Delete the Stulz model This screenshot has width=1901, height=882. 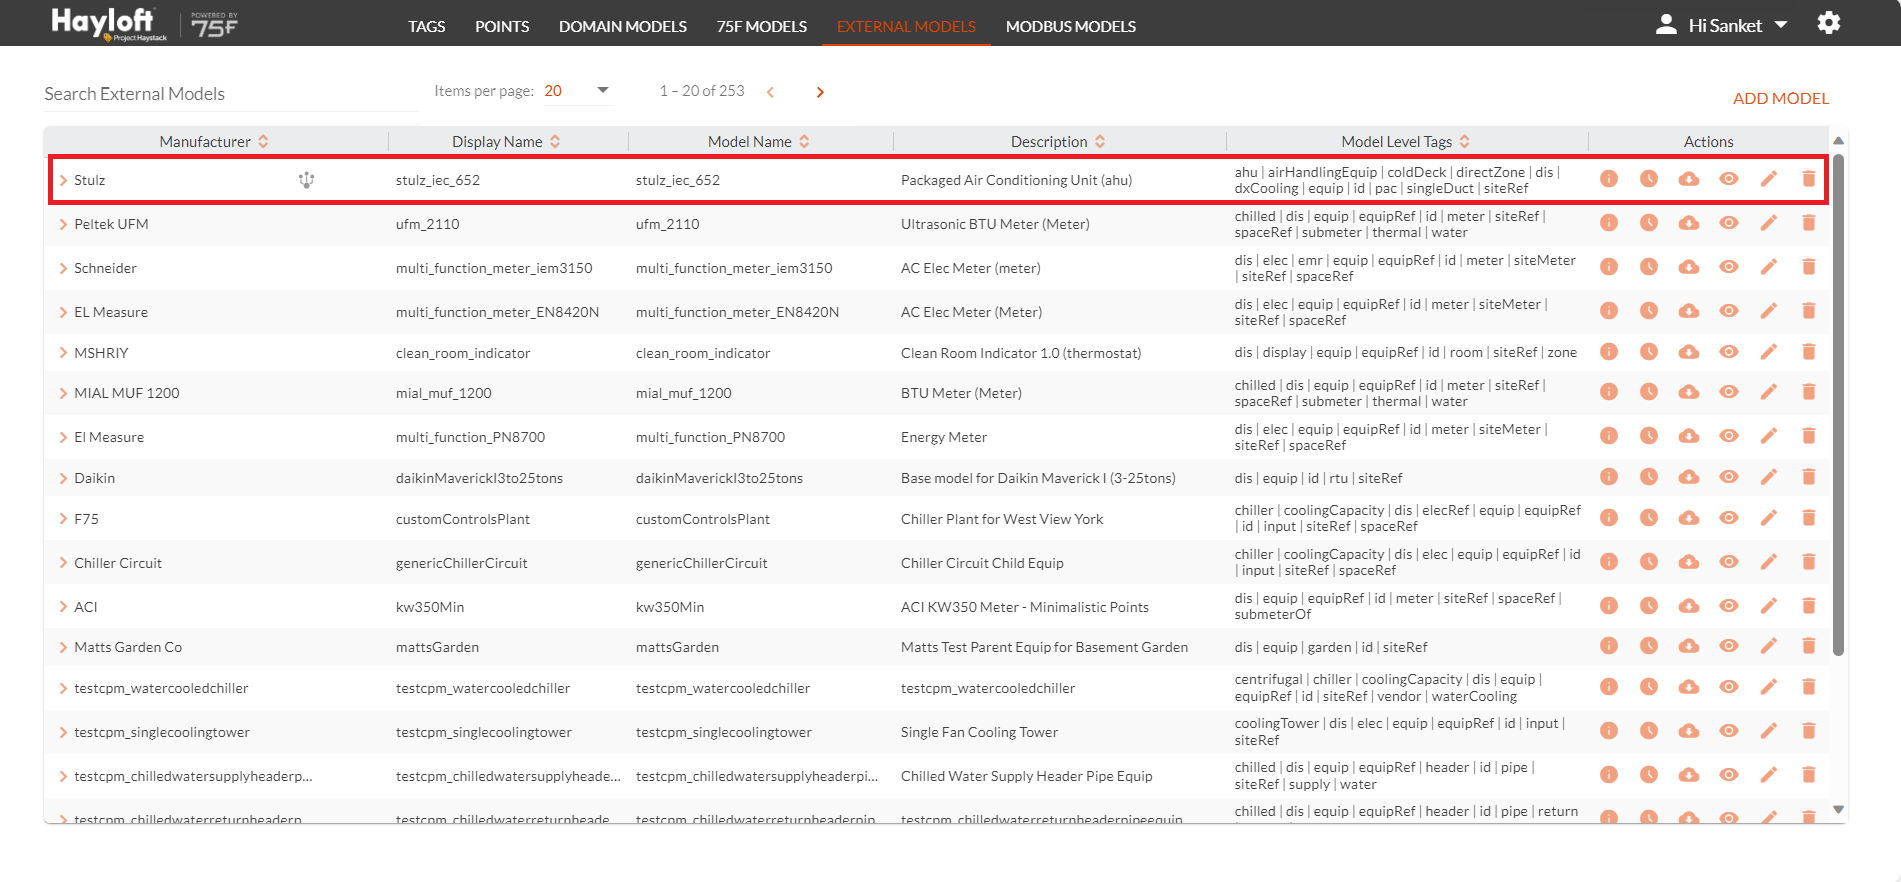click(1808, 179)
